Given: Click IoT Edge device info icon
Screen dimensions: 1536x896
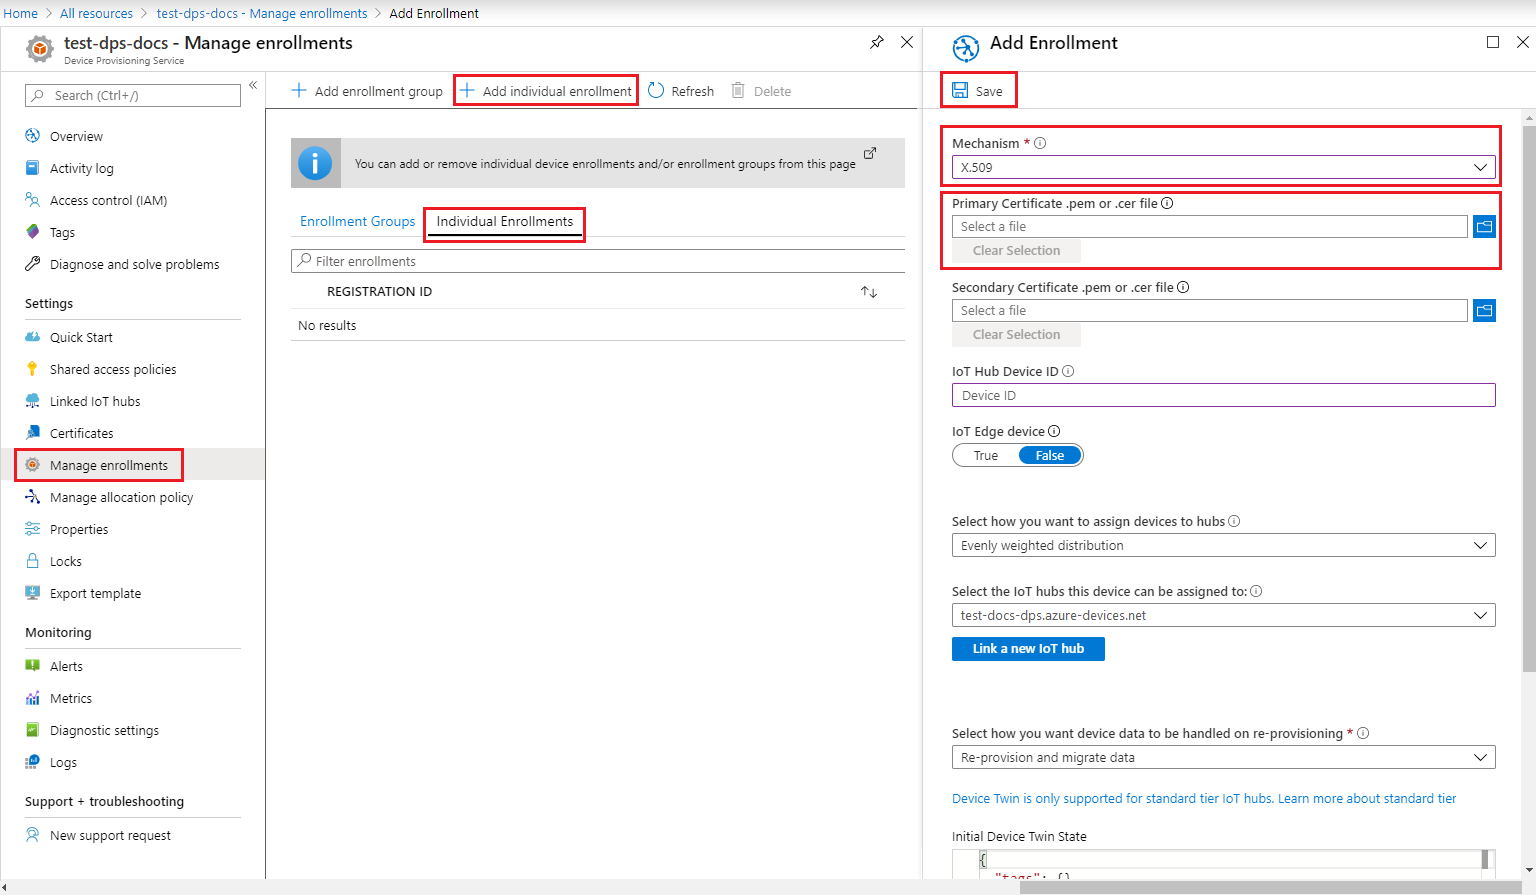Looking at the screenshot, I should coord(1054,431).
